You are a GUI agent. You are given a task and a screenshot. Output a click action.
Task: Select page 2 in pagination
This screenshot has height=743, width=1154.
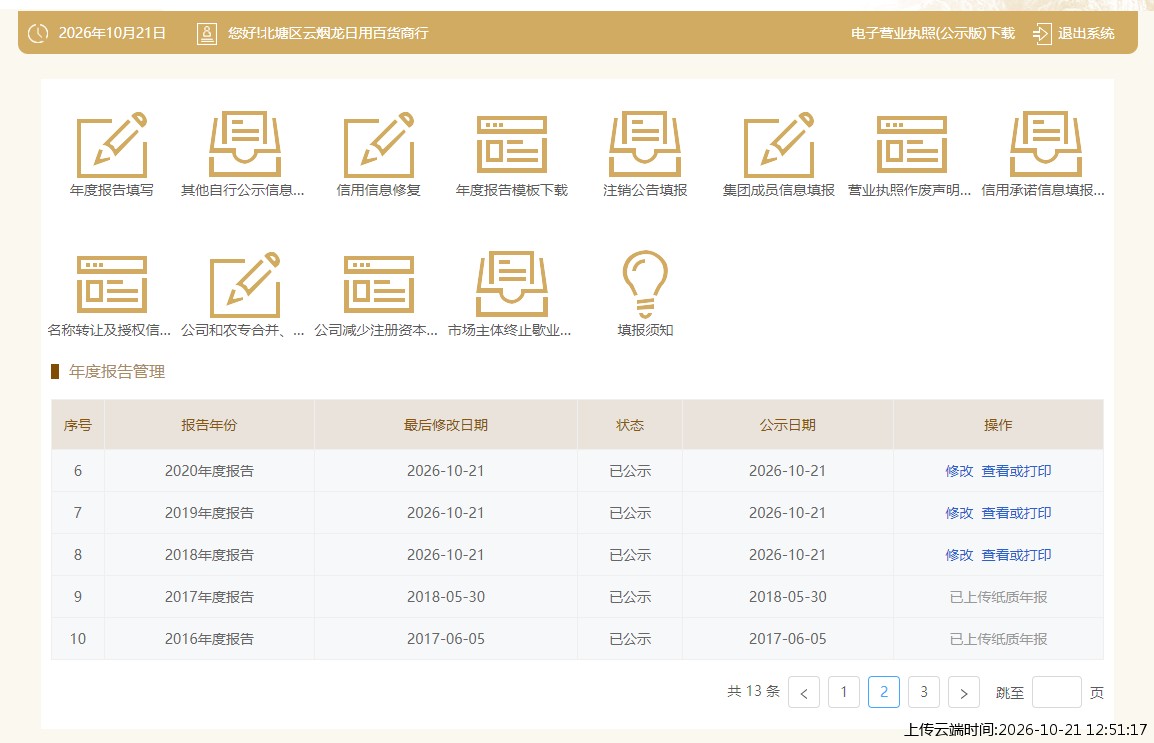pos(884,692)
